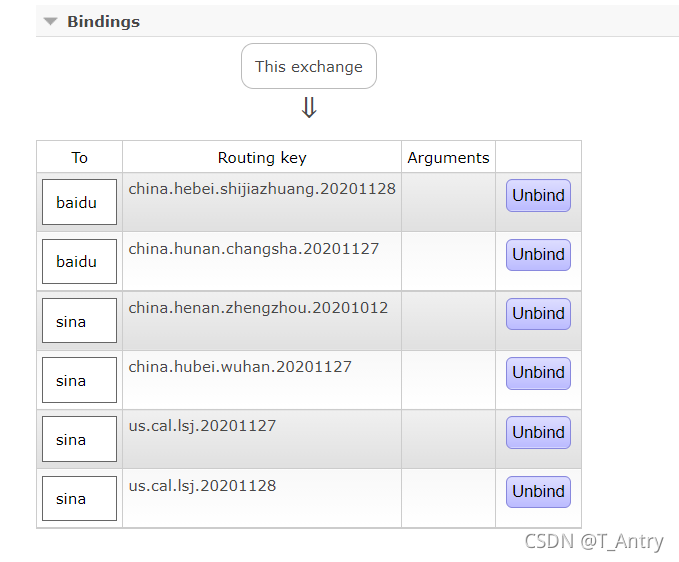Open sina queue for us.cal.lsj.20201127
The height and width of the screenshot is (562, 679).
point(79,439)
